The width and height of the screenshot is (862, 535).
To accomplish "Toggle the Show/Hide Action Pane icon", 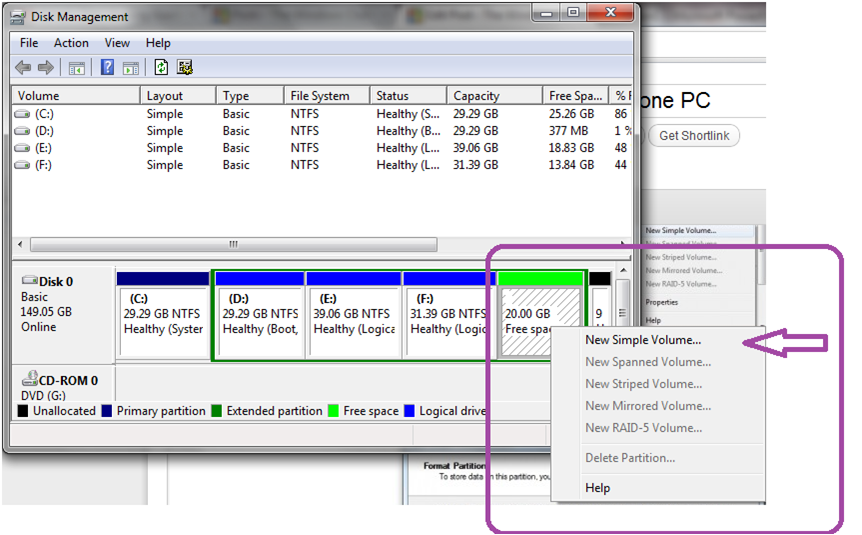I will click(131, 69).
